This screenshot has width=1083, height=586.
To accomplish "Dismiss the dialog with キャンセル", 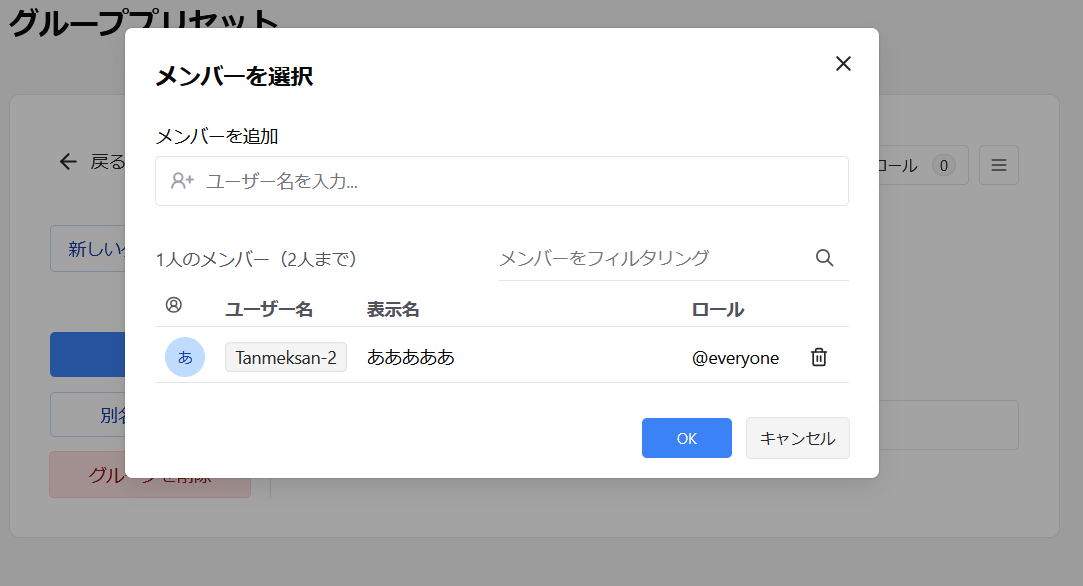I will tap(797, 438).
